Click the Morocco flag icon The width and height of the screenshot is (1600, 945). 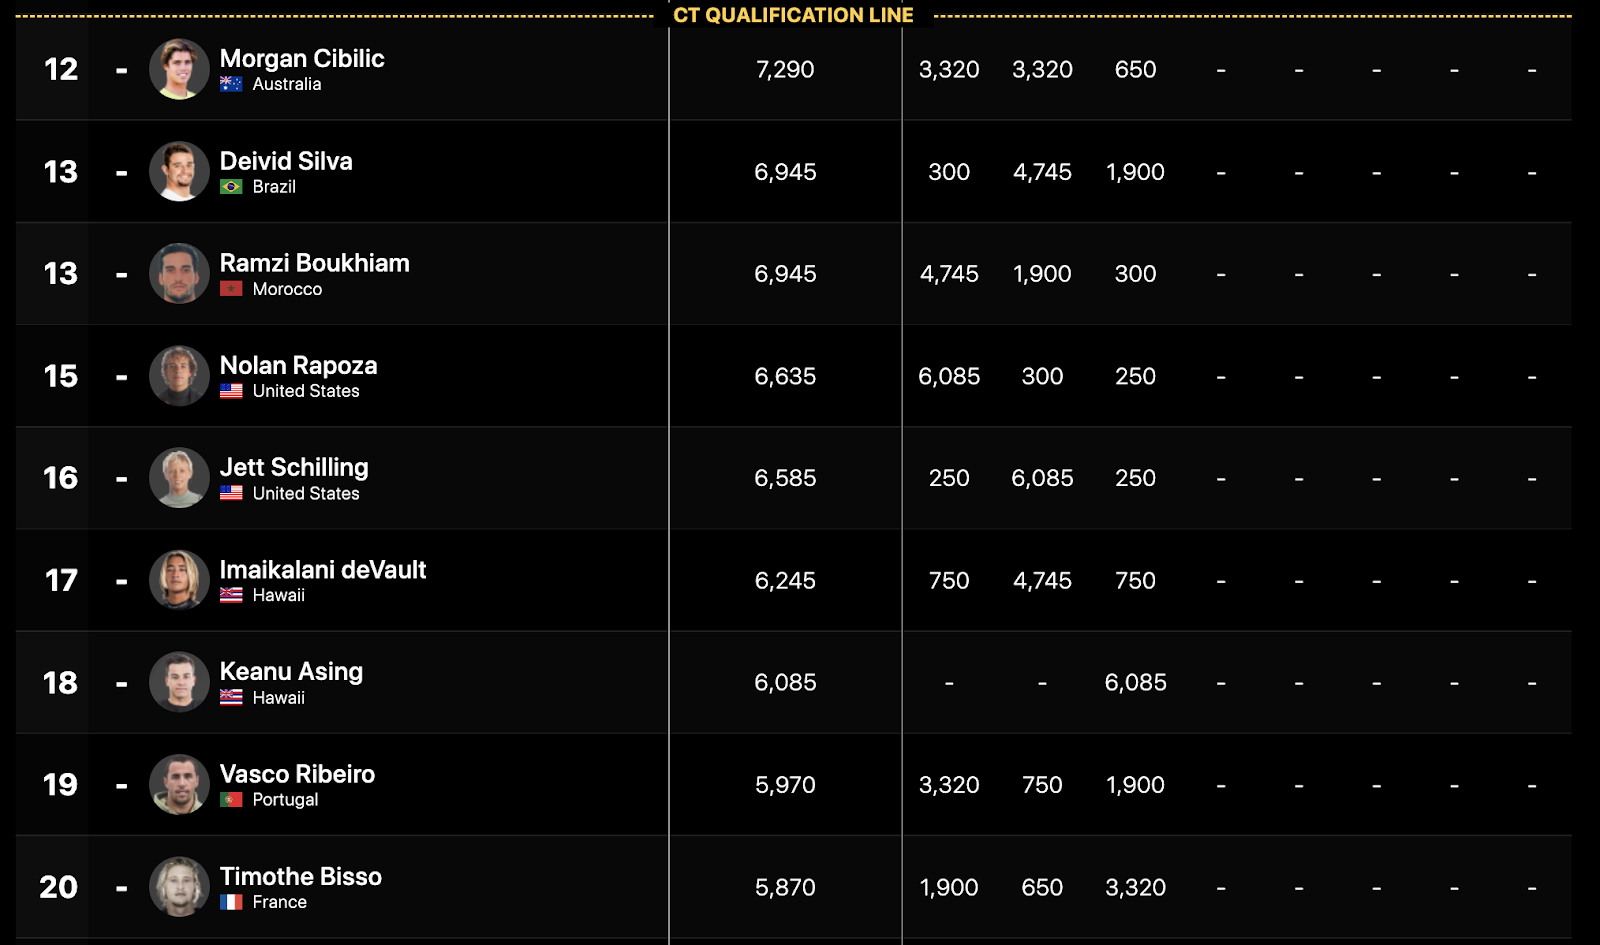pos(231,289)
